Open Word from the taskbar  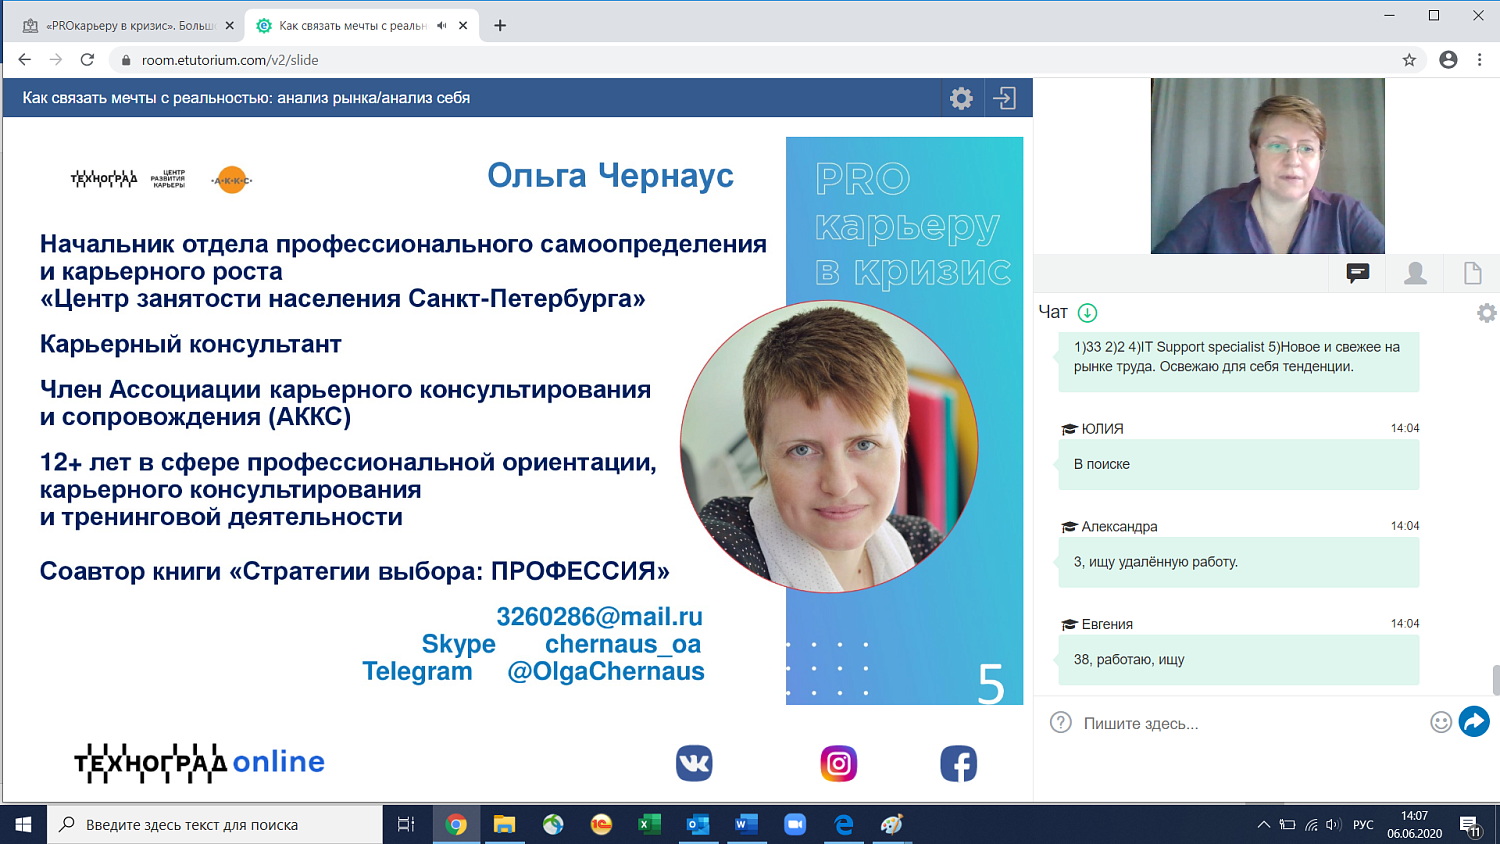pyautogui.click(x=746, y=824)
